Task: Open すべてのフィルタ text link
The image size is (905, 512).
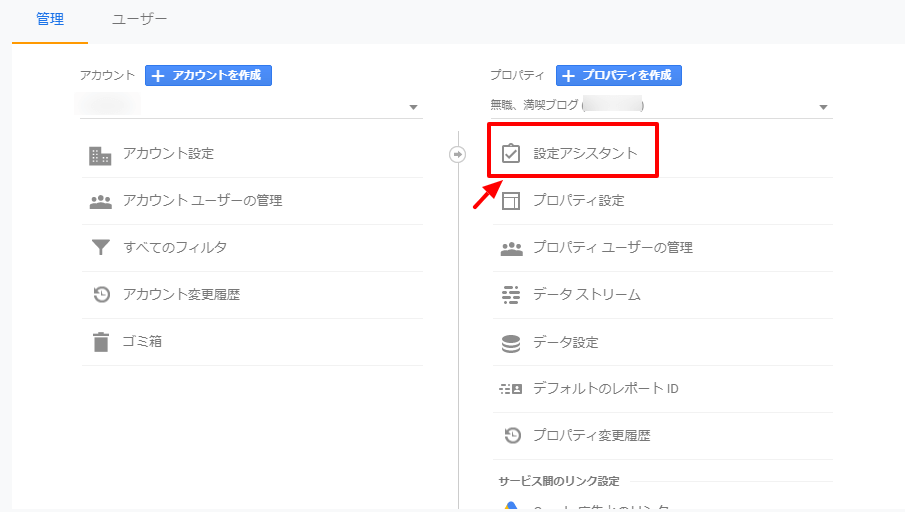Action: (175, 248)
